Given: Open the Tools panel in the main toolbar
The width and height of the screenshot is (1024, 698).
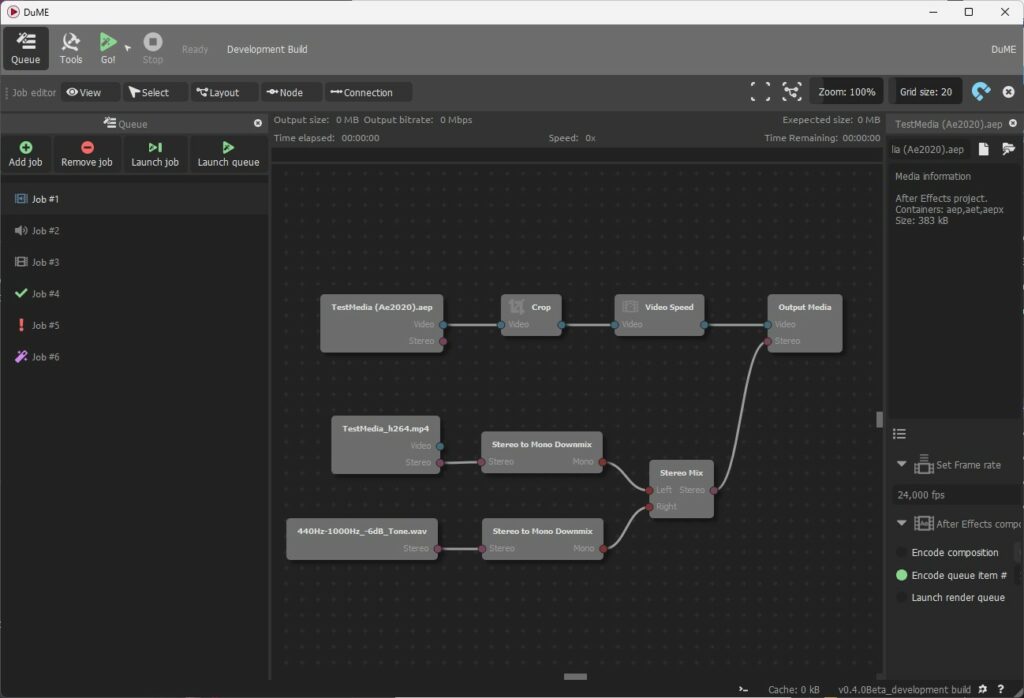Looking at the screenshot, I should 70,47.
